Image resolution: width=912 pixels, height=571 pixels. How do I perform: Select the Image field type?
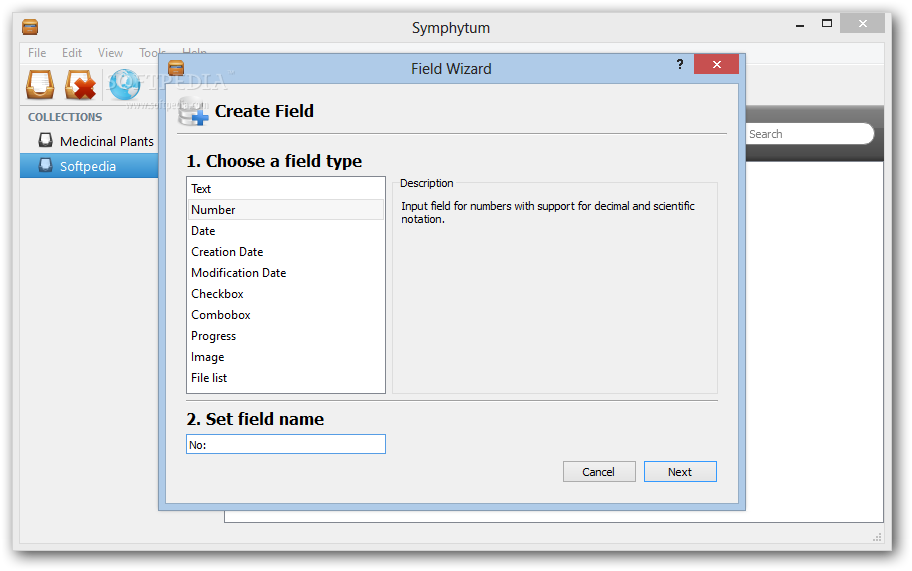(286, 356)
